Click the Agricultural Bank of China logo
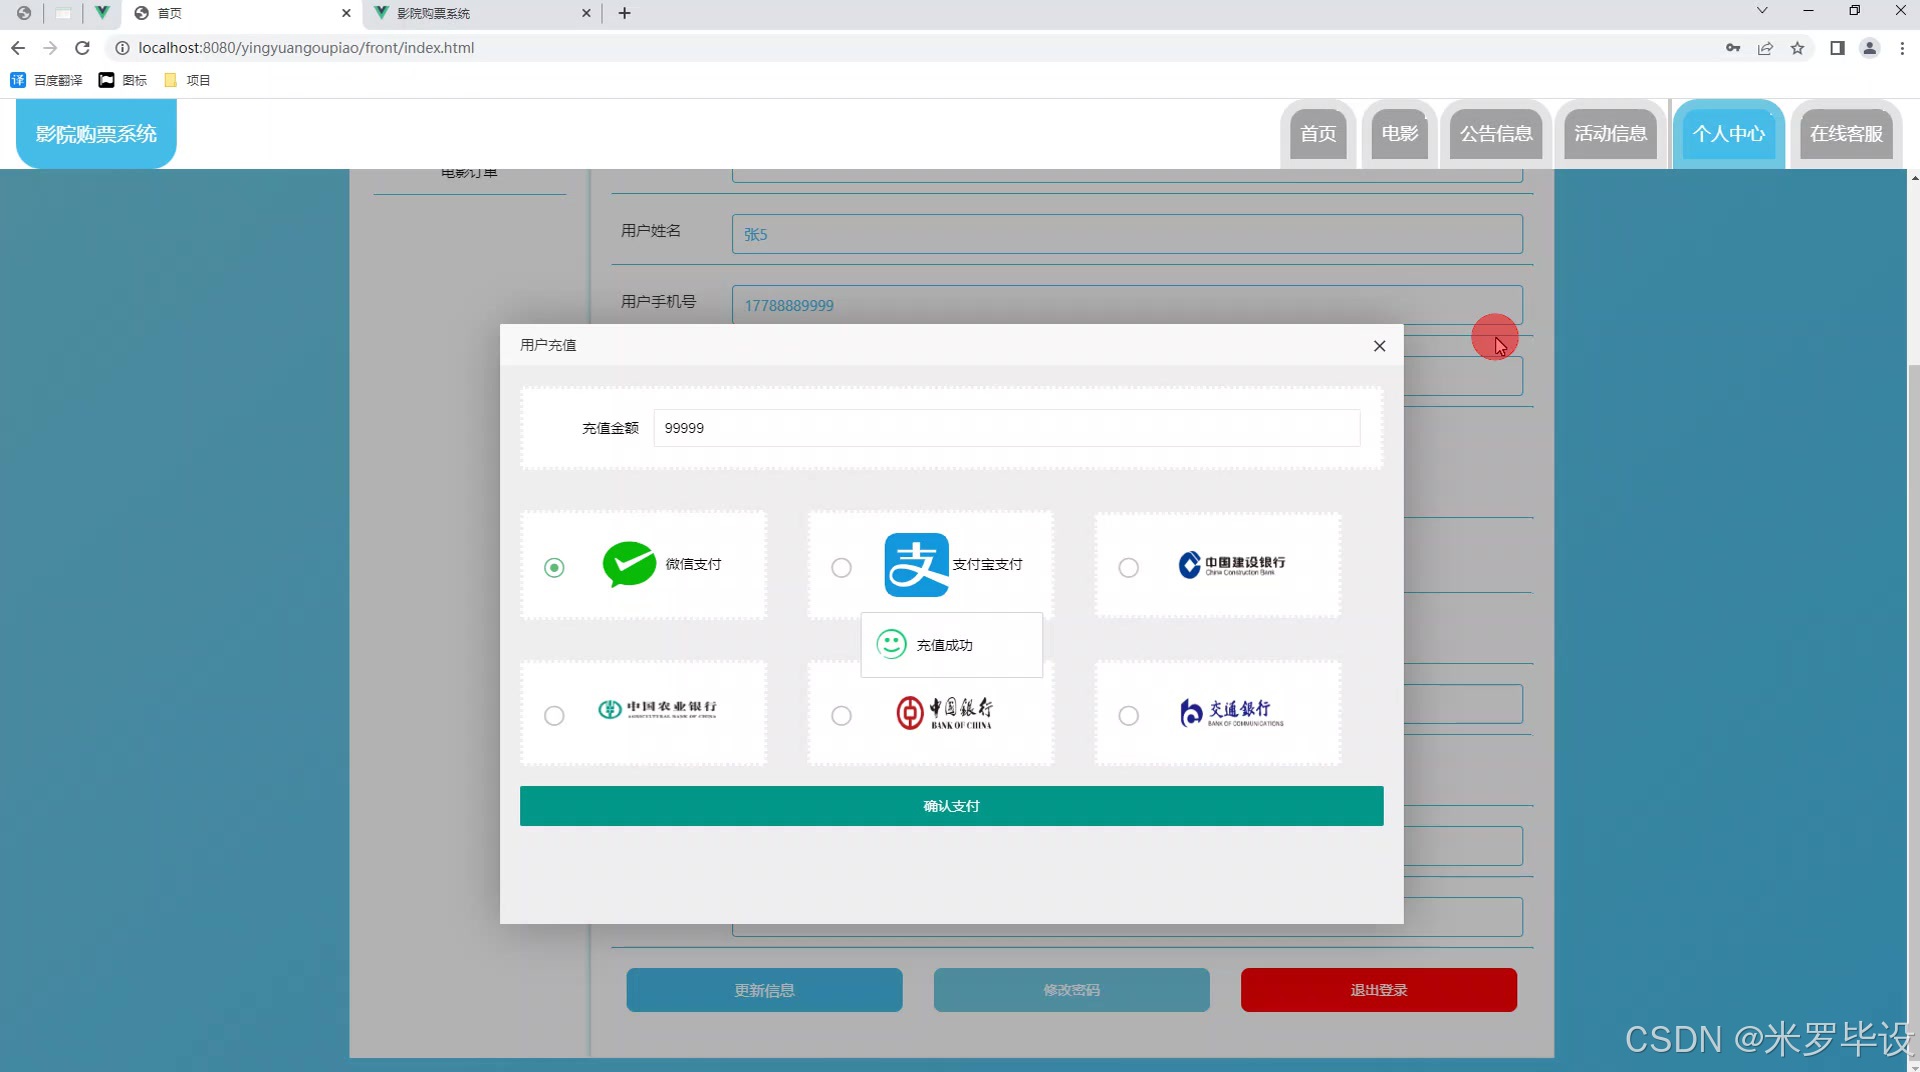 tap(657, 709)
